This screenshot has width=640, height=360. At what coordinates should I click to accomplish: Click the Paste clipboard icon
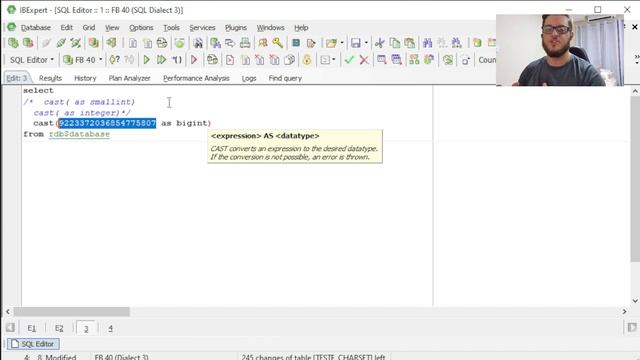pos(409,42)
